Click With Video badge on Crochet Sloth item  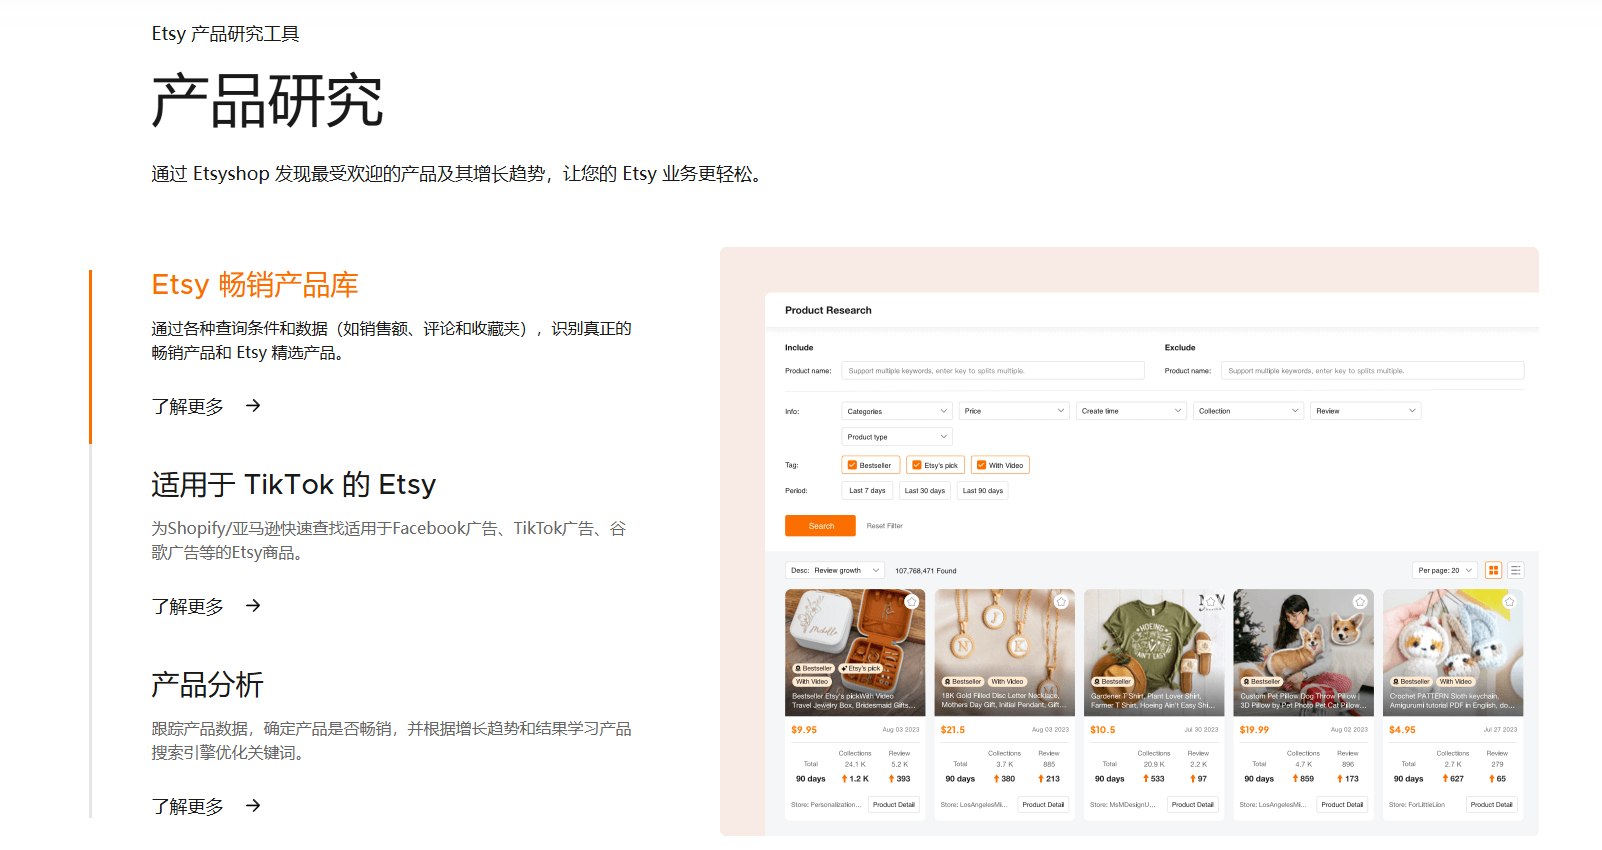[1455, 681]
